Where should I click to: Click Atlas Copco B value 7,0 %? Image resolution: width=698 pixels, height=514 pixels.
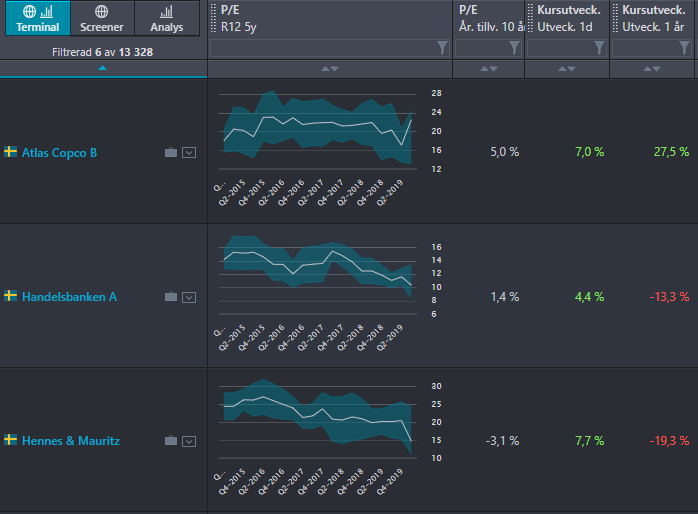point(590,152)
